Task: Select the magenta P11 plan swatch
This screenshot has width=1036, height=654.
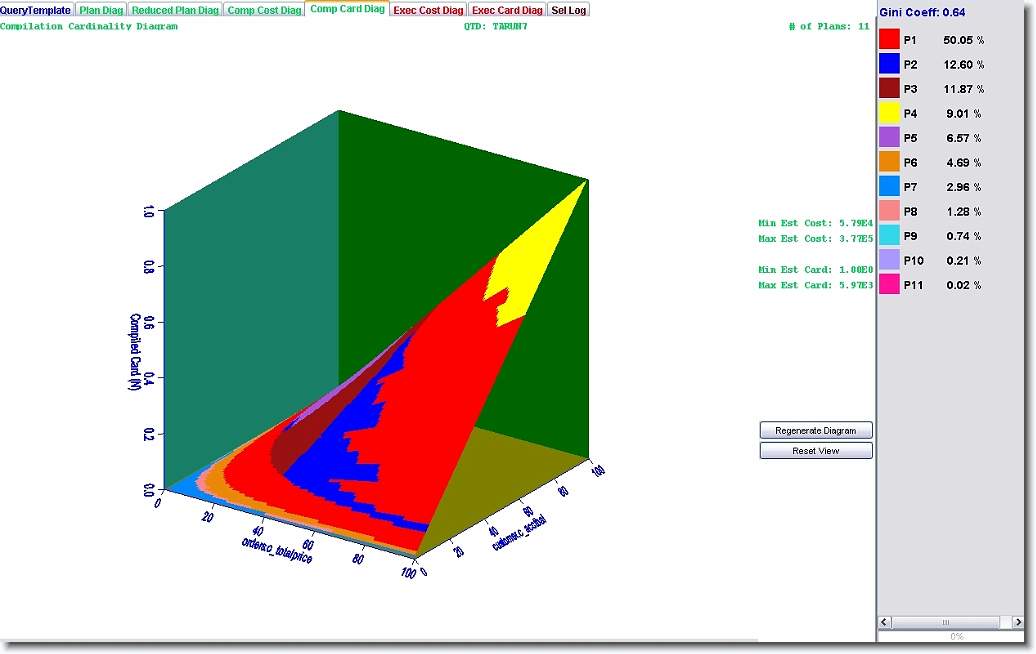Action: tap(889, 285)
